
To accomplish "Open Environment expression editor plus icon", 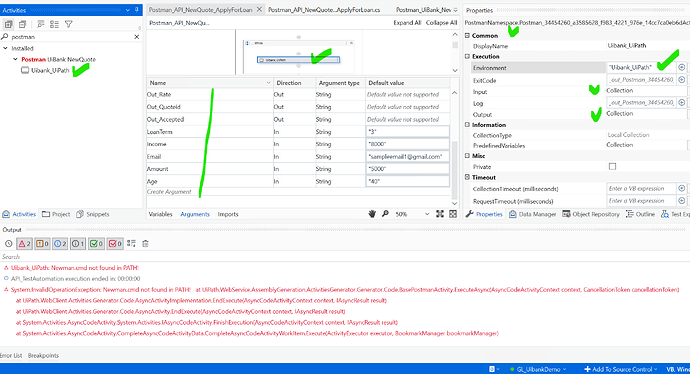I will point(682,67).
